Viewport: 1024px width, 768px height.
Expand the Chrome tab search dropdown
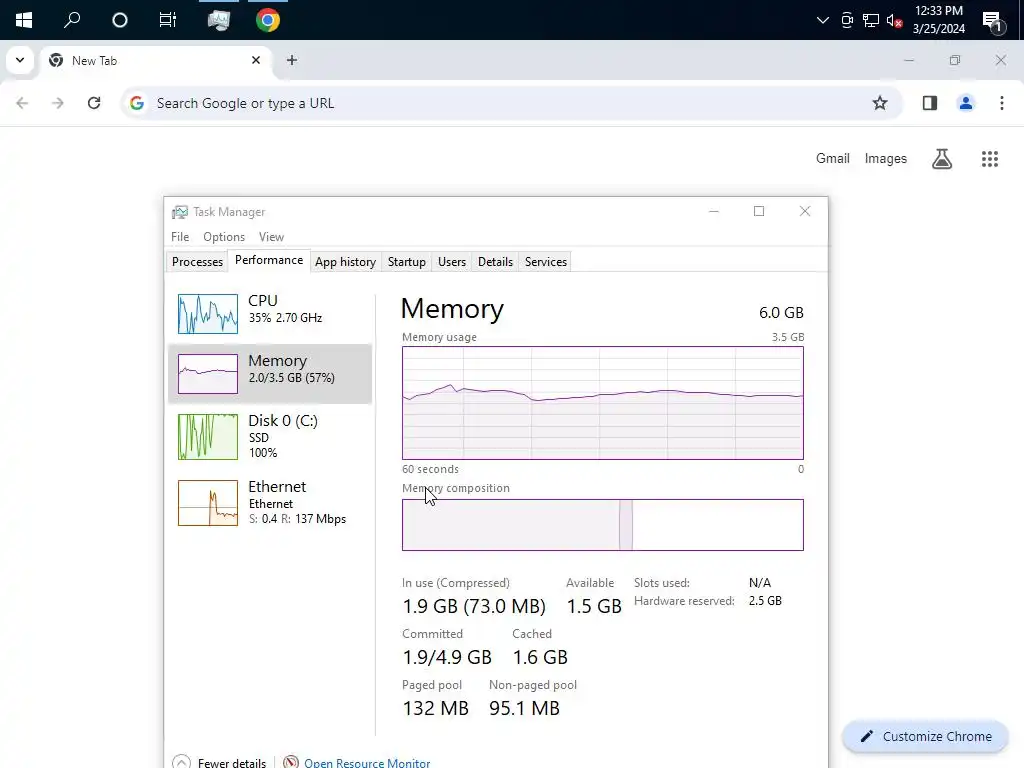tap(19, 60)
